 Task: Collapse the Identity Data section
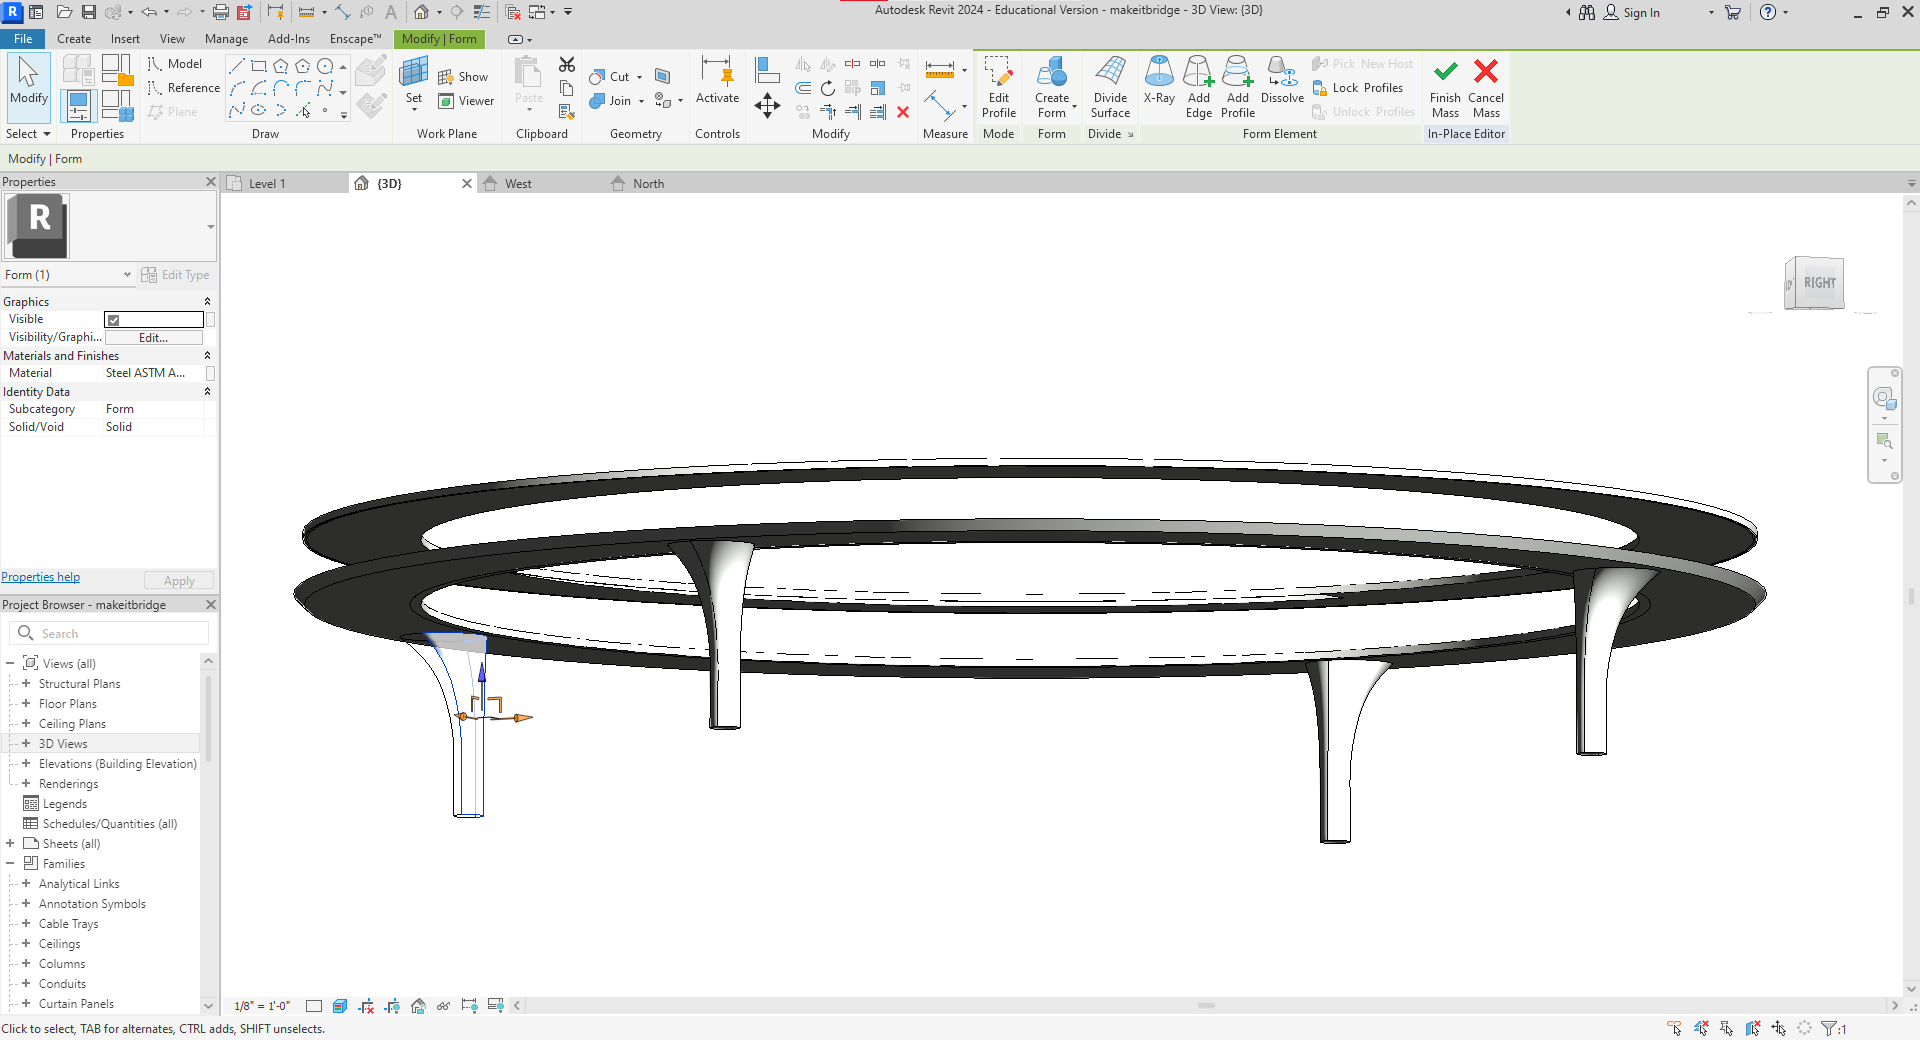[x=207, y=392]
